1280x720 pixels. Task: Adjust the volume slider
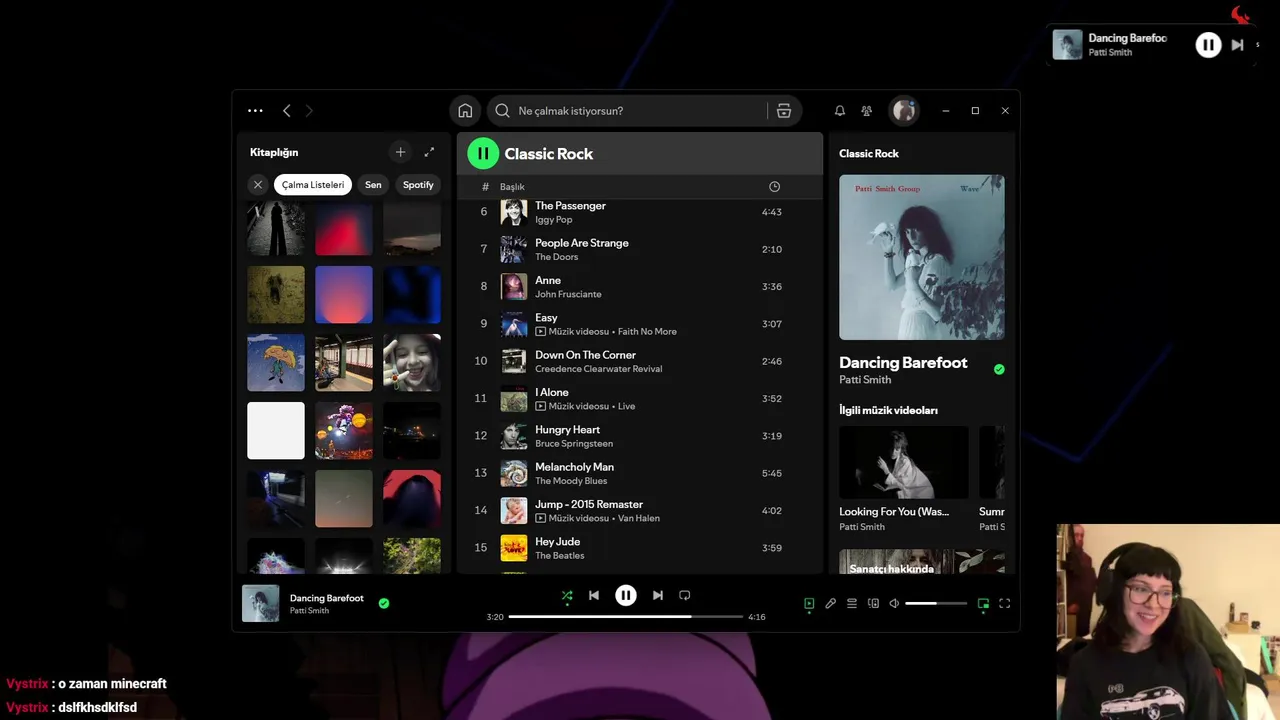pyautogui.click(x=936, y=604)
